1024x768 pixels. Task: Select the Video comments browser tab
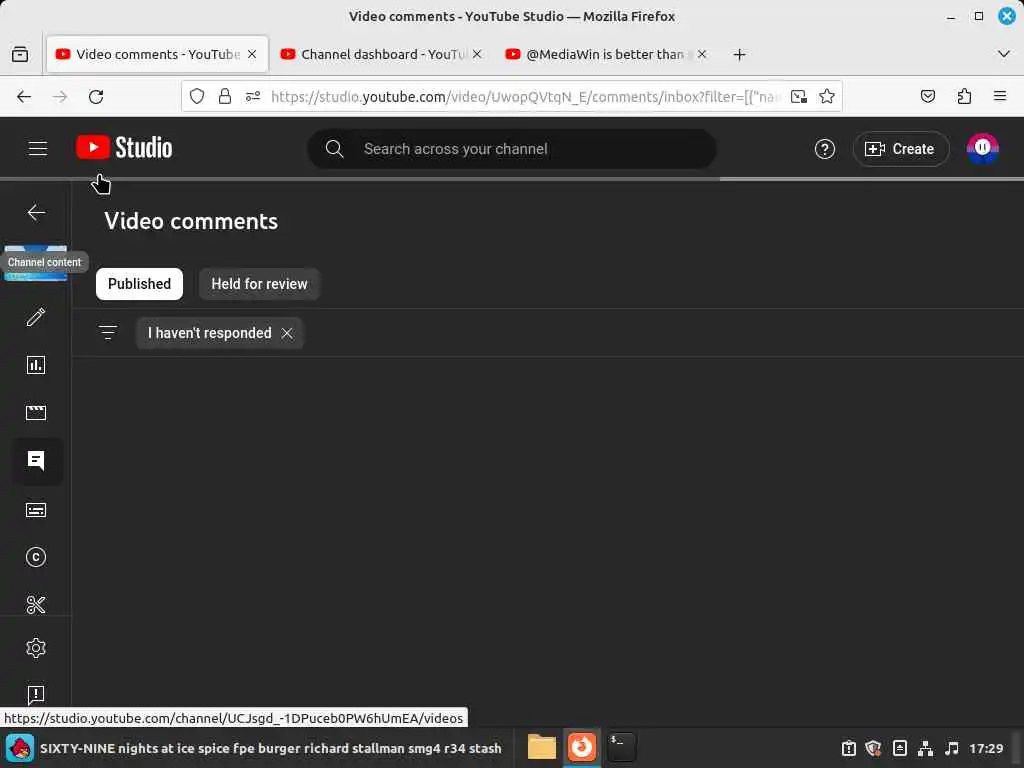[157, 54]
